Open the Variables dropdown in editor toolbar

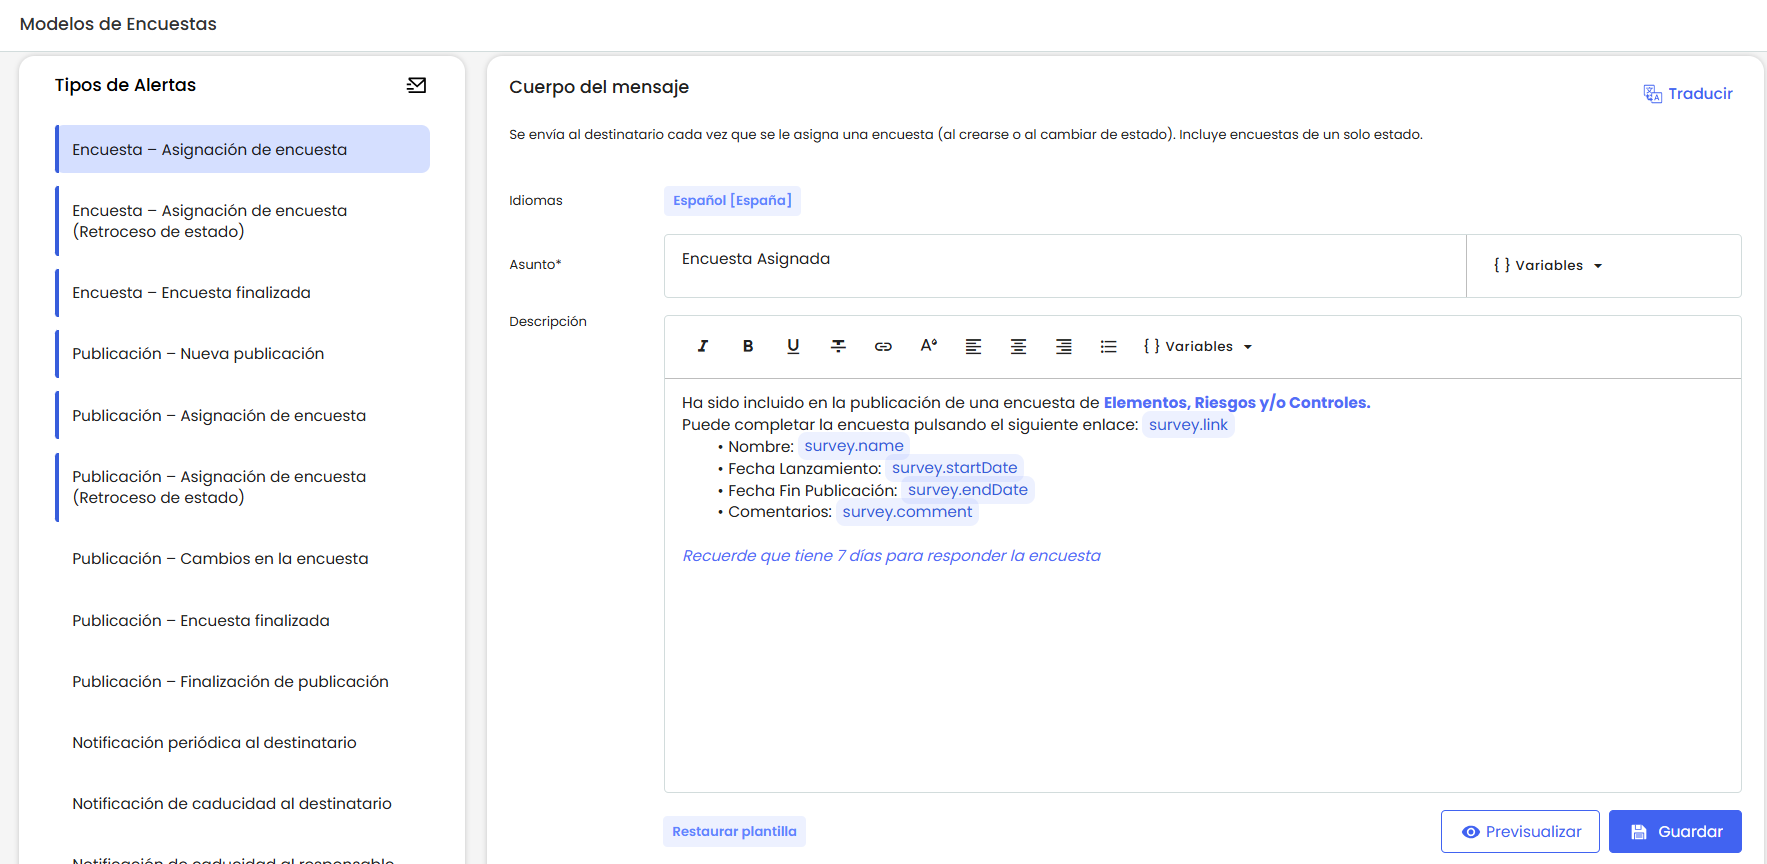click(x=1197, y=347)
